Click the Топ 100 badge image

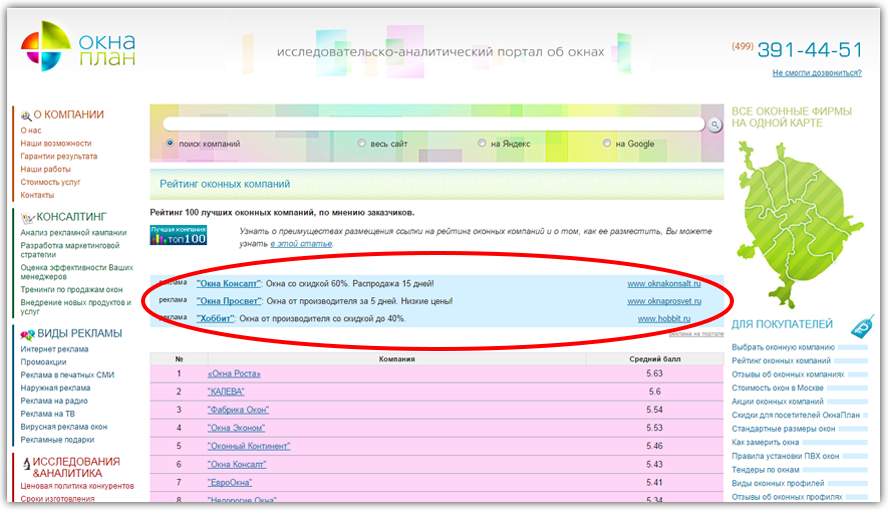(178, 235)
